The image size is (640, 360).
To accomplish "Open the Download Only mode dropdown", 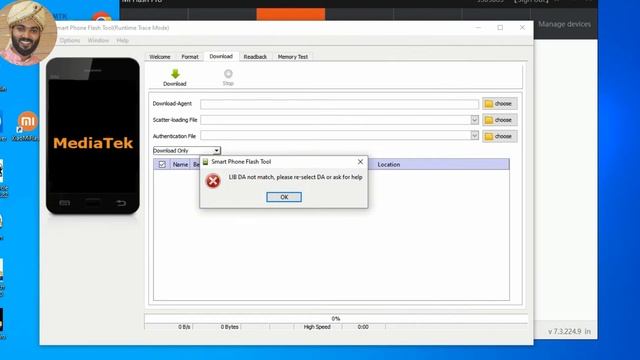I will tap(187, 151).
